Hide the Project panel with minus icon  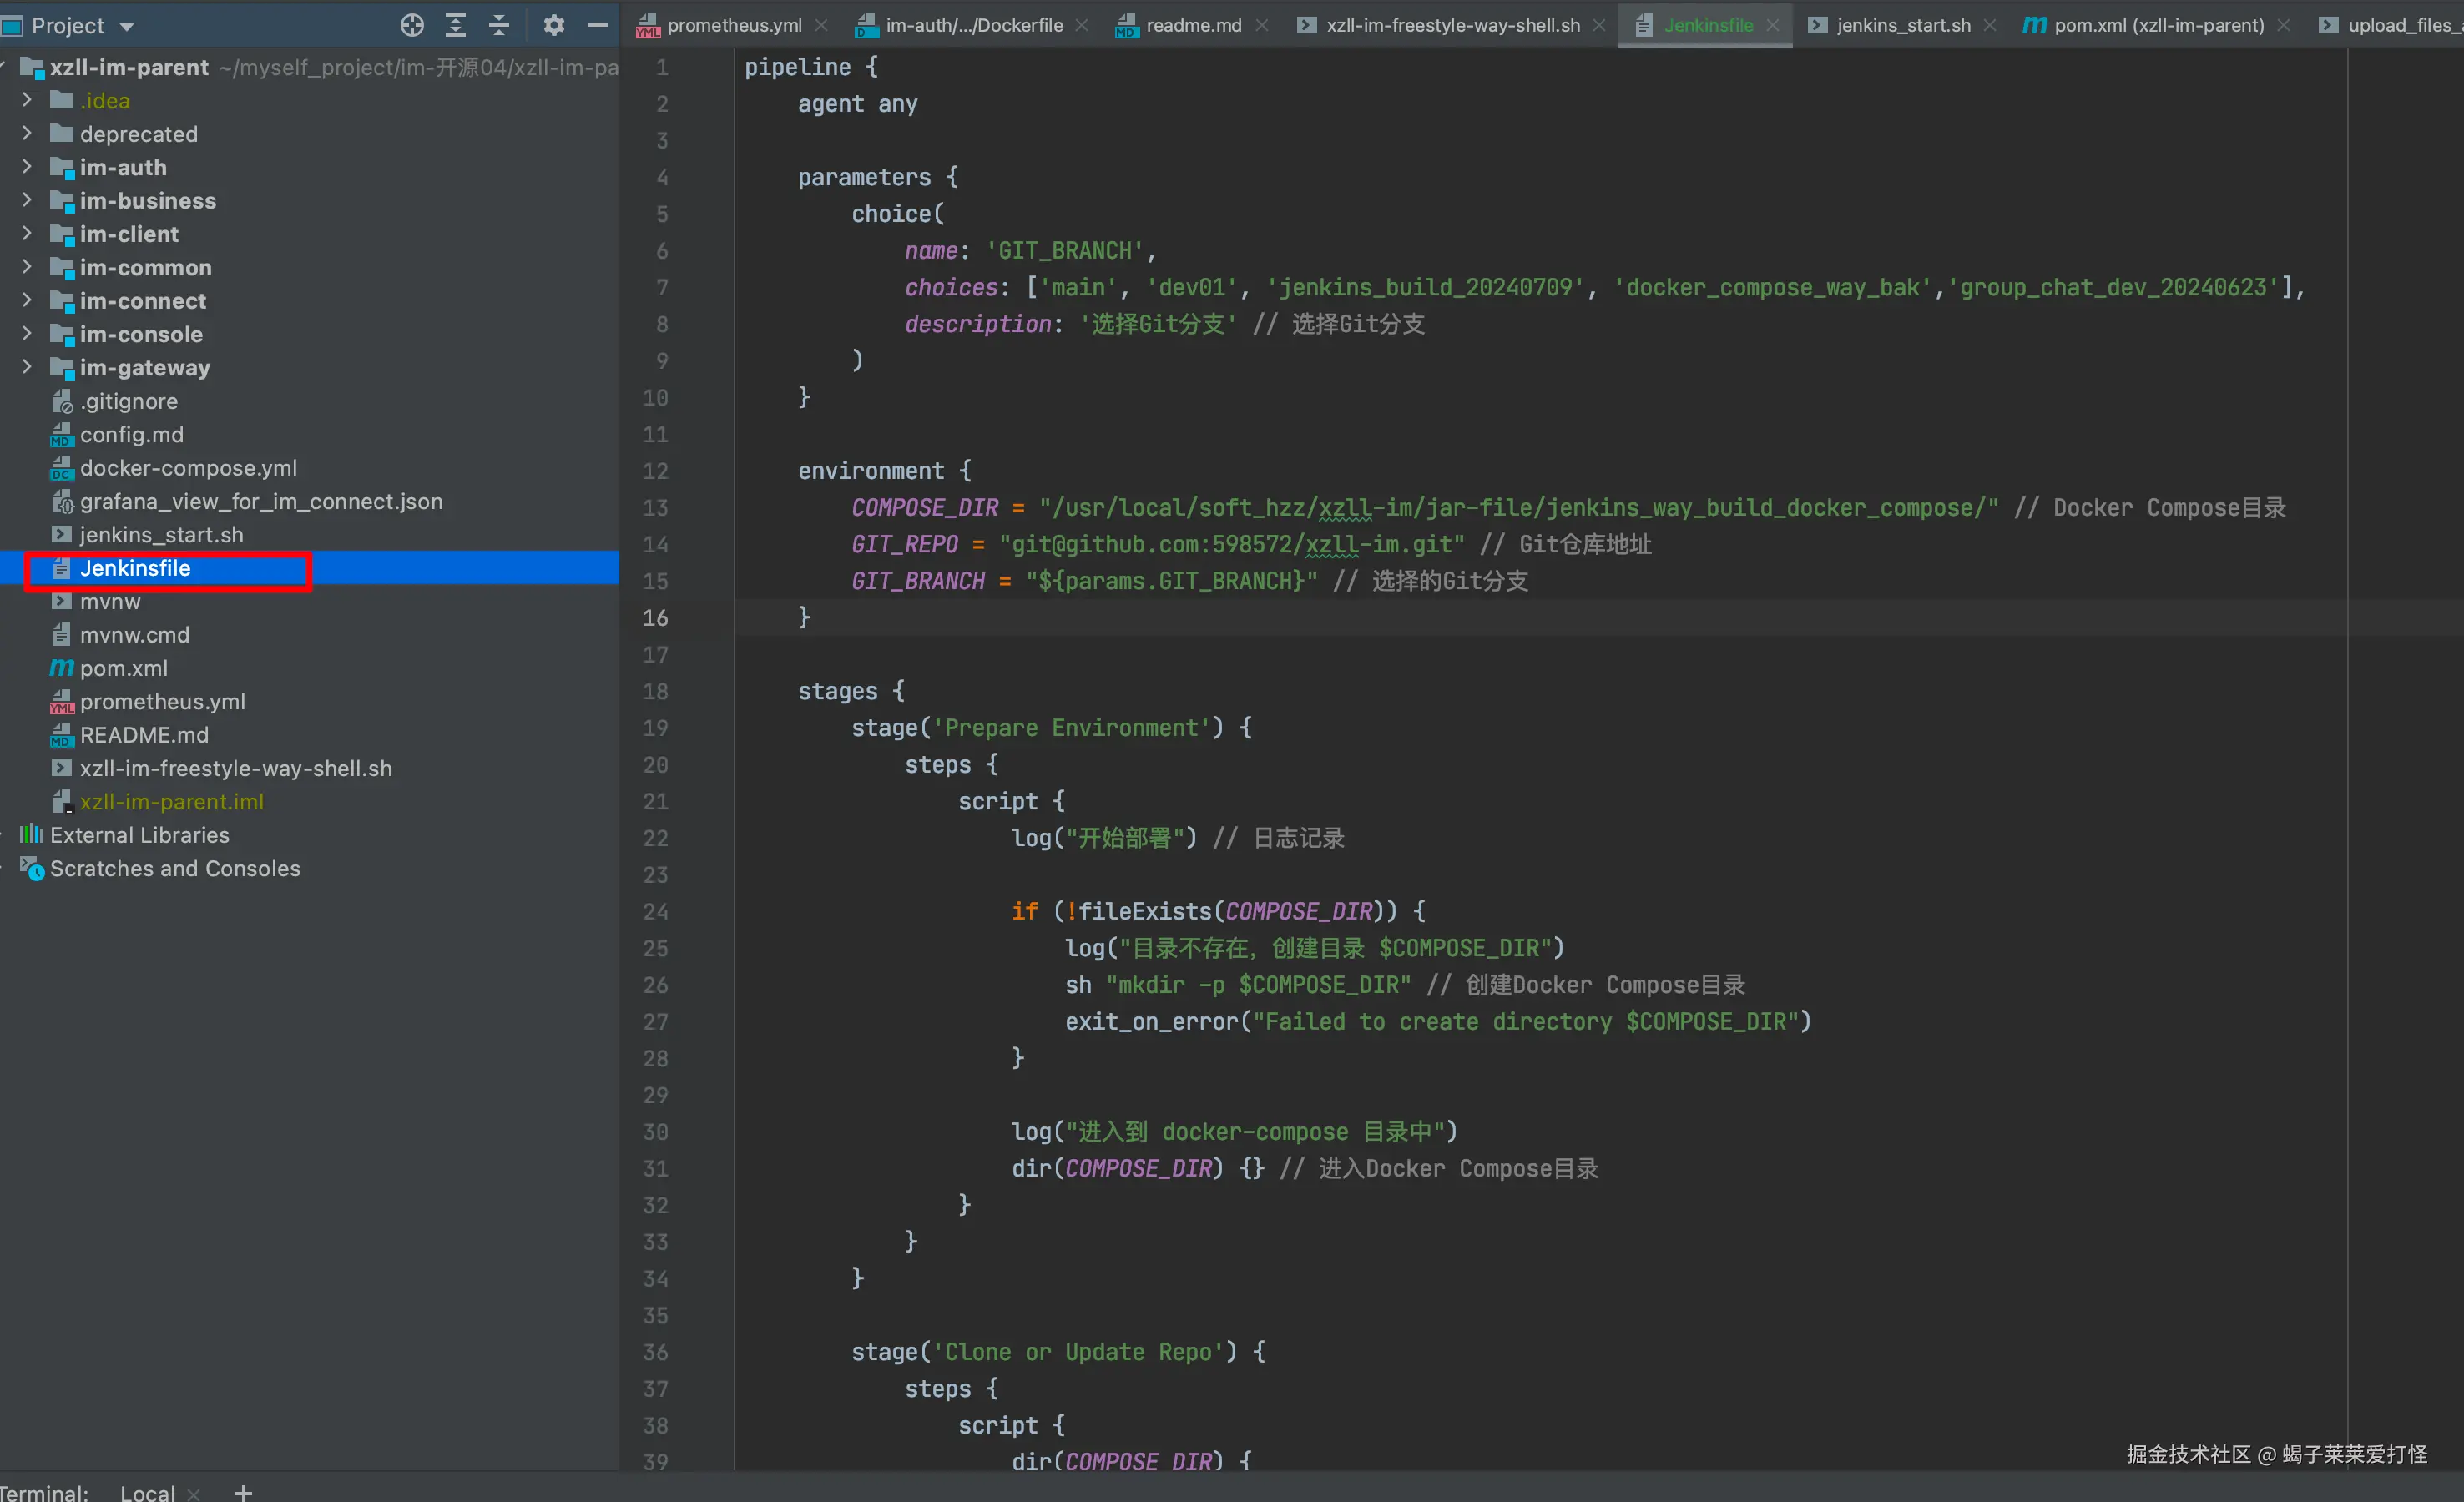(x=597, y=25)
